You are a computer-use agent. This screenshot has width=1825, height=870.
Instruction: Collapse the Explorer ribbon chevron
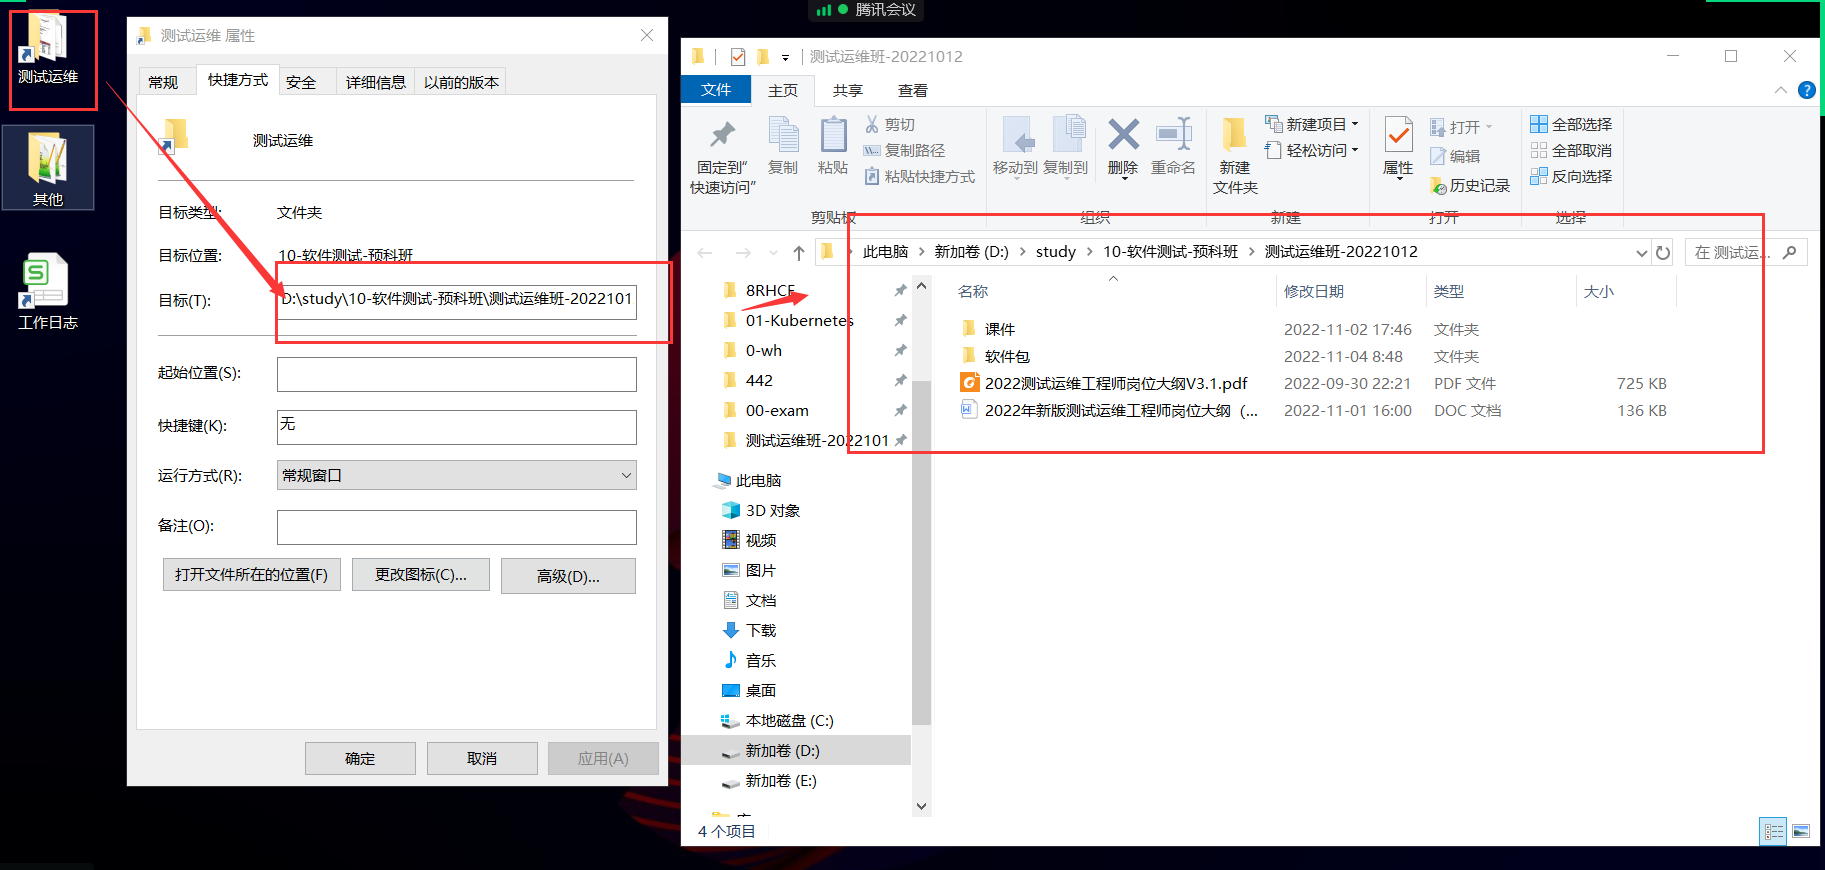click(x=1781, y=90)
